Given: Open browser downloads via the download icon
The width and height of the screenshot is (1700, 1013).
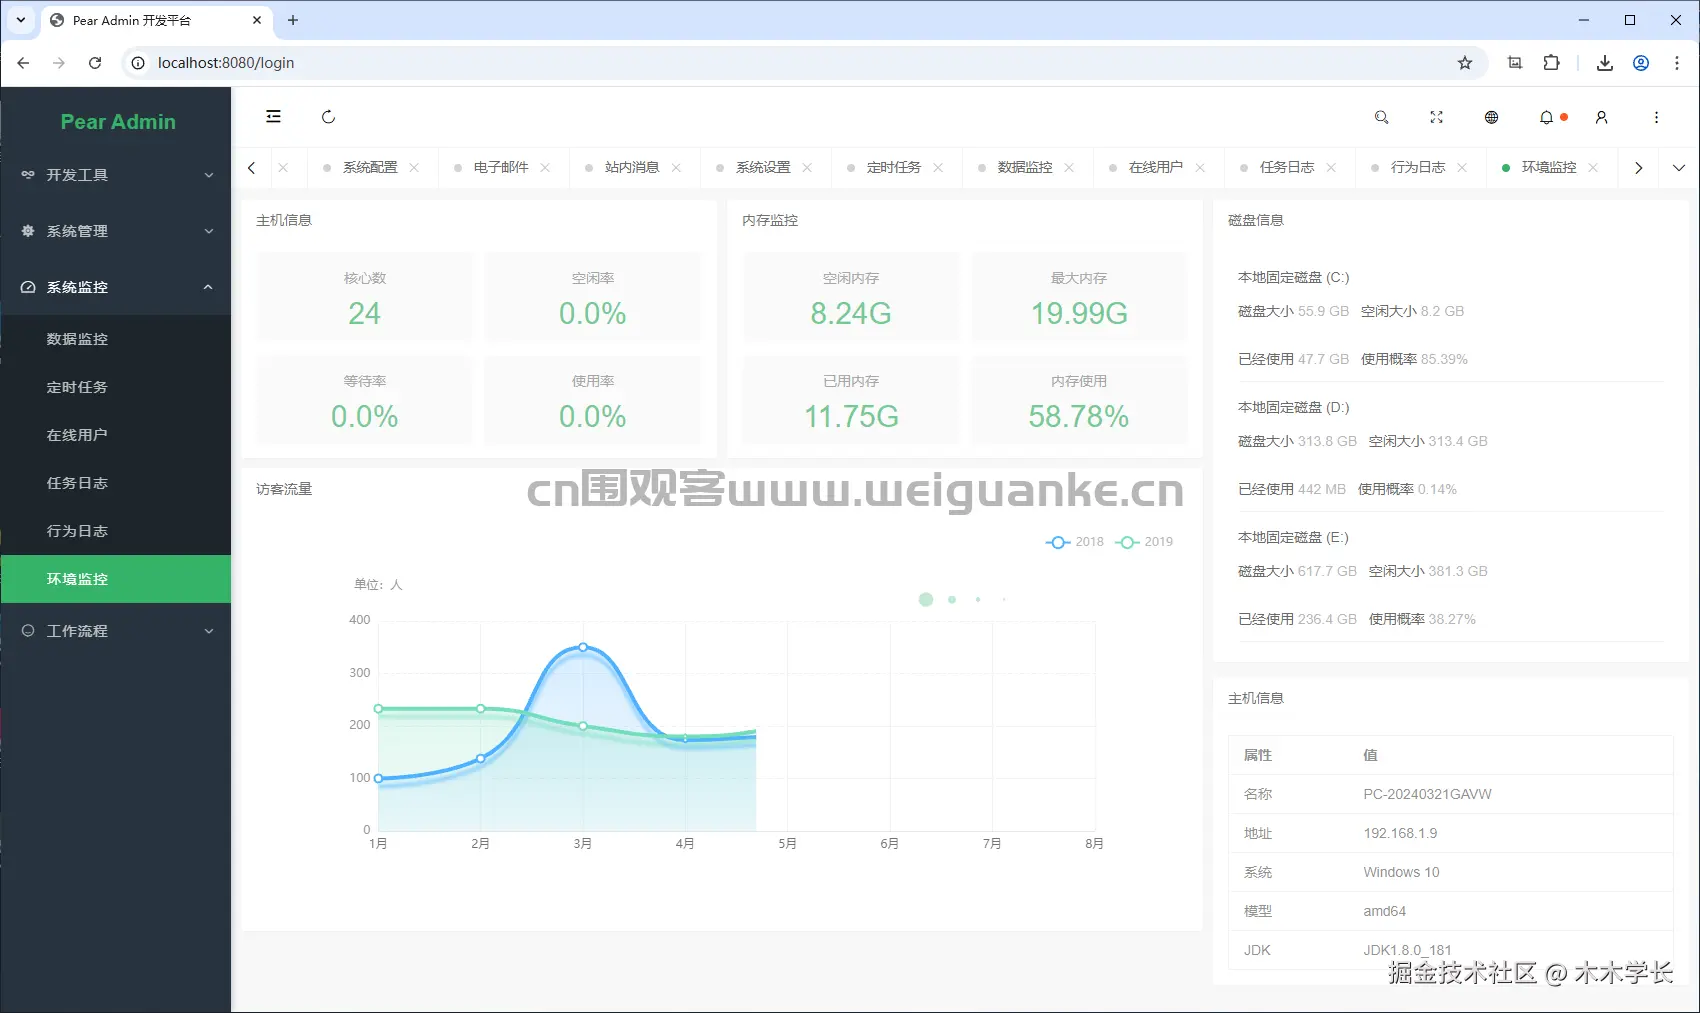Looking at the screenshot, I should pyautogui.click(x=1604, y=62).
